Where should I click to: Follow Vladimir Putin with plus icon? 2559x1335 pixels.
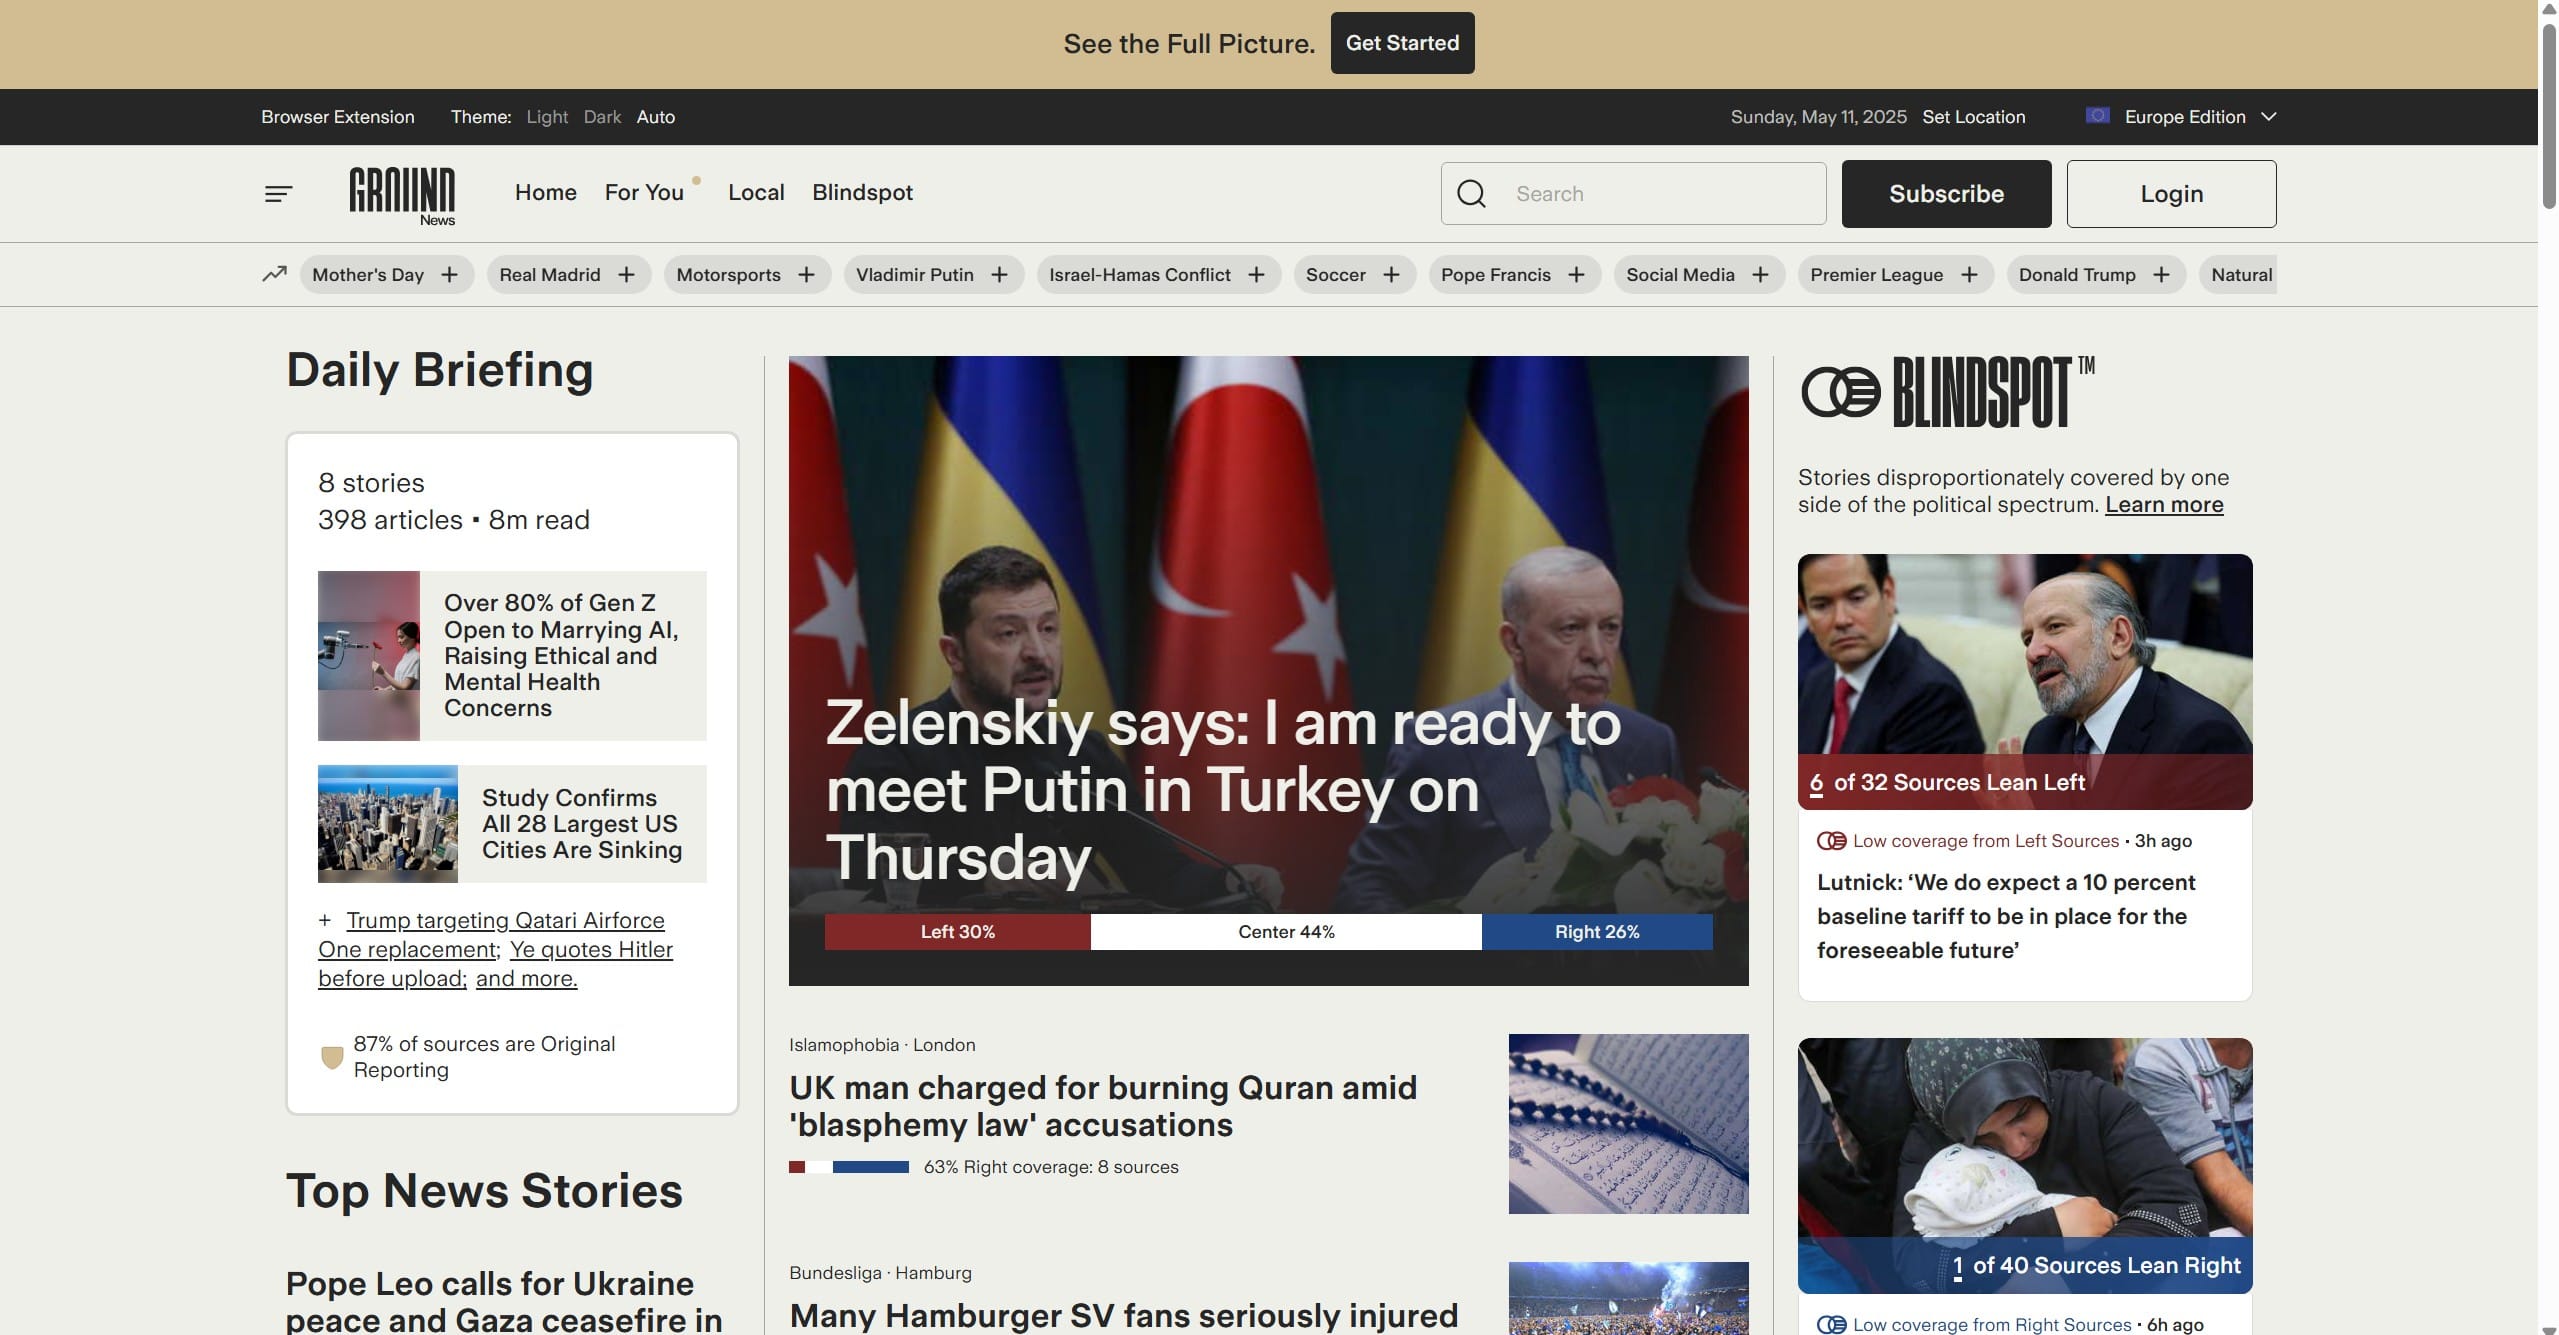[x=999, y=275]
